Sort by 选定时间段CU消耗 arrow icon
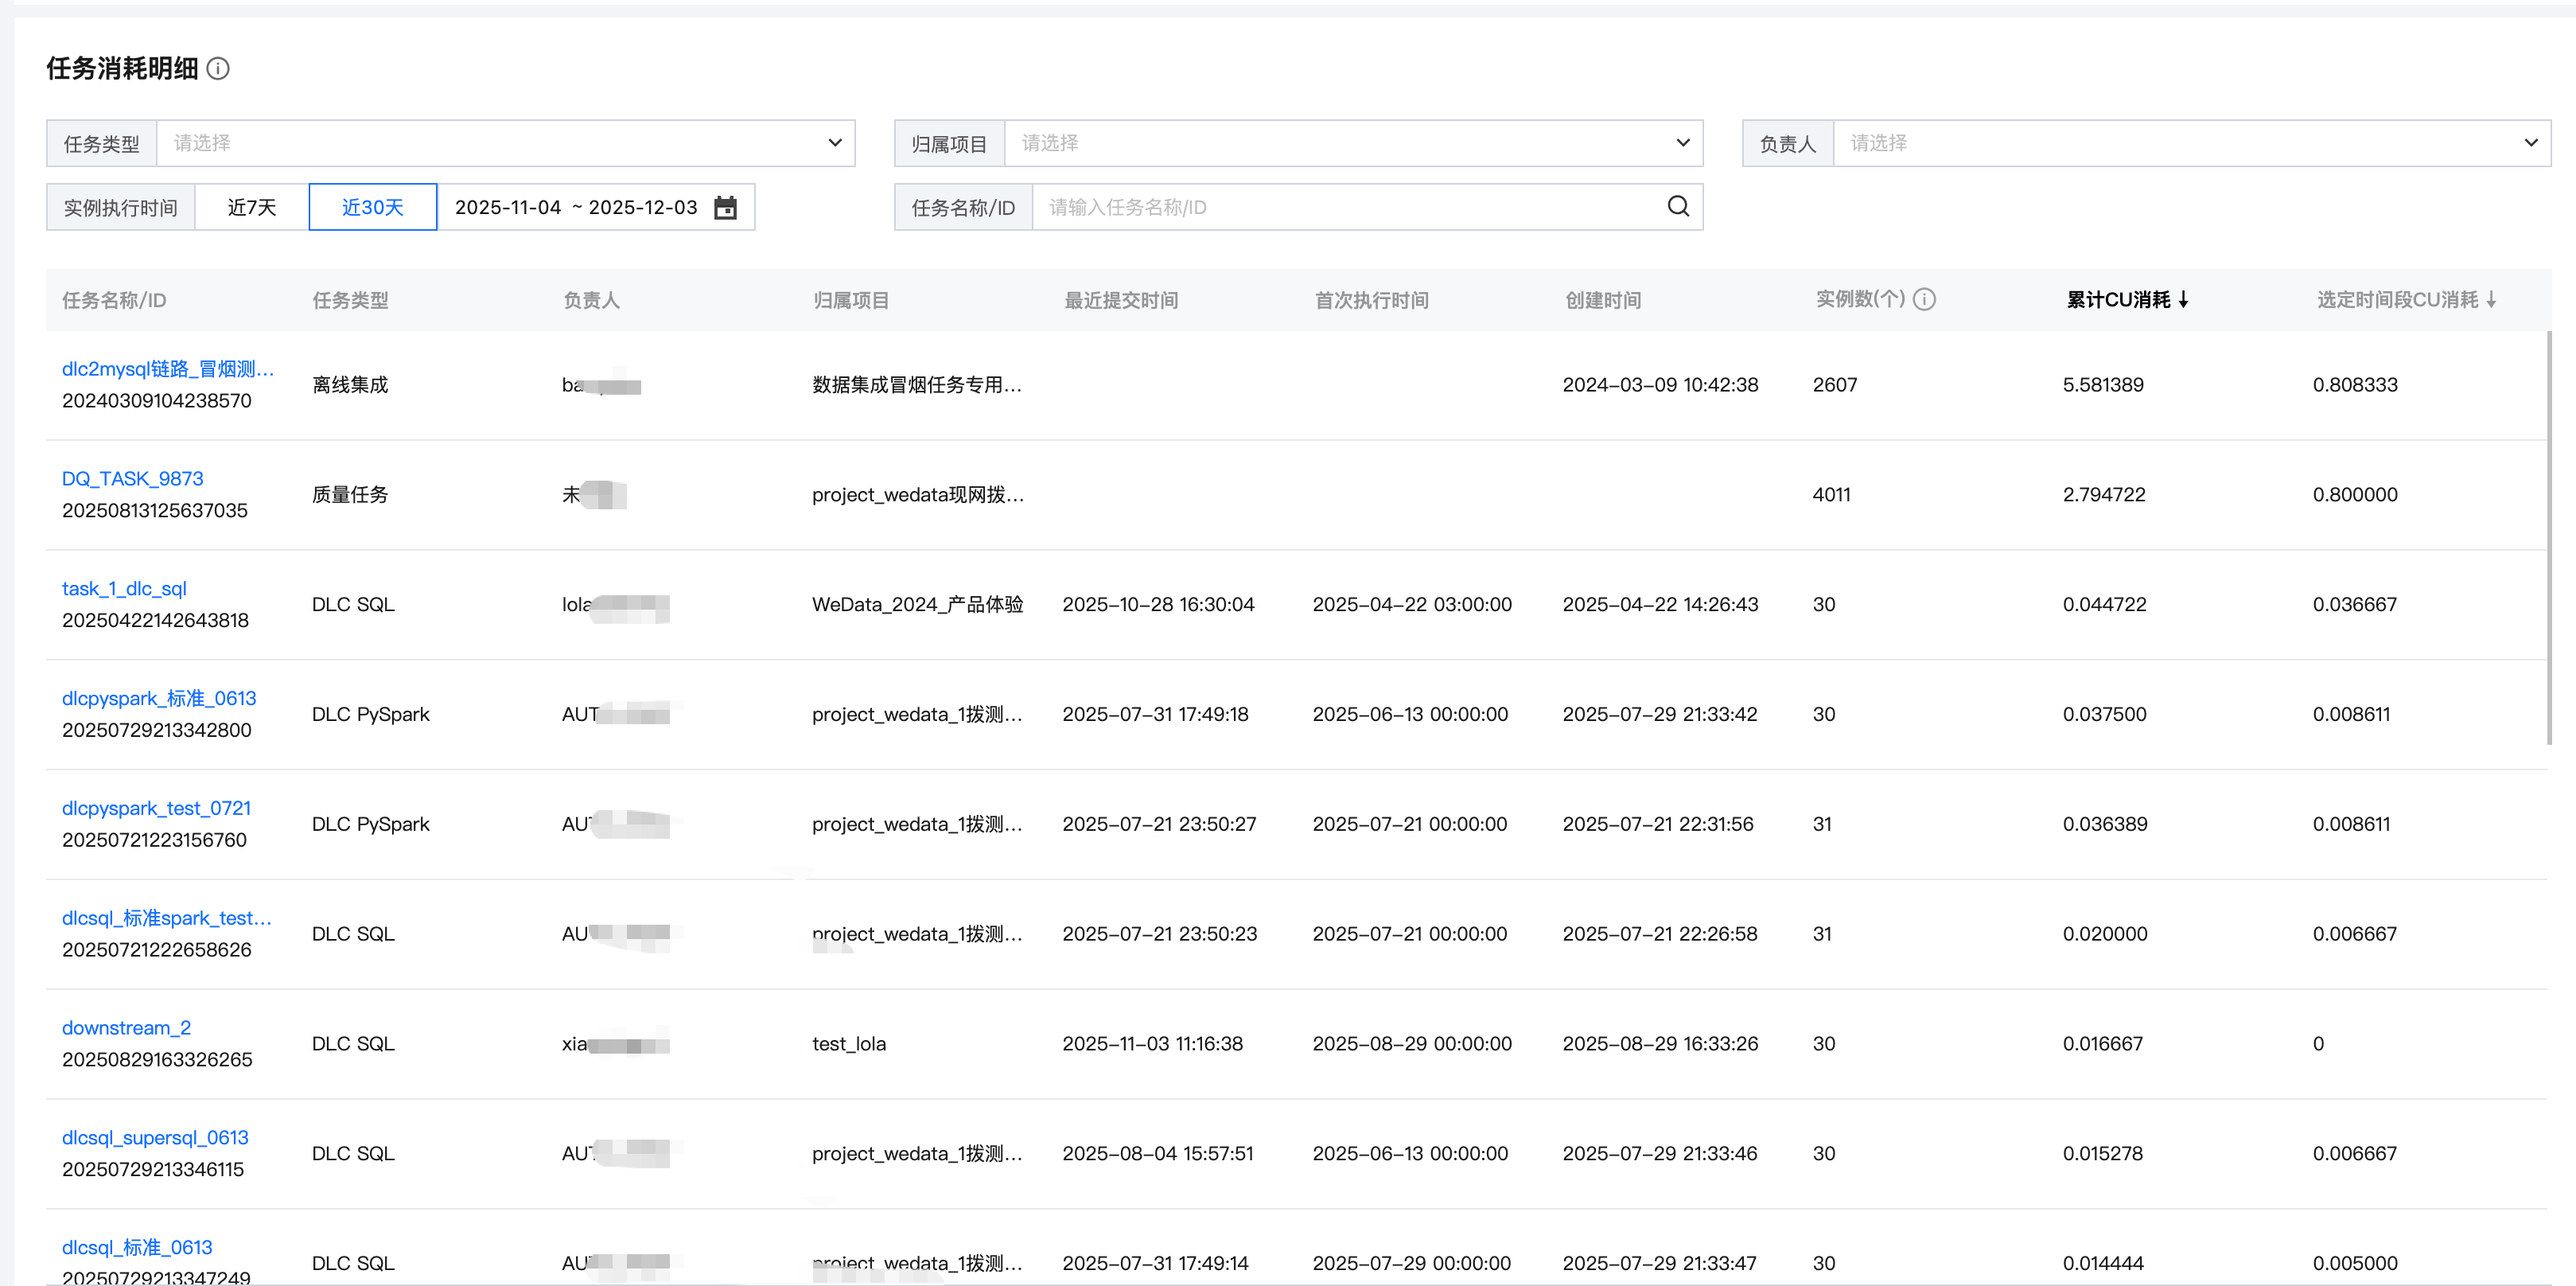 click(2490, 299)
